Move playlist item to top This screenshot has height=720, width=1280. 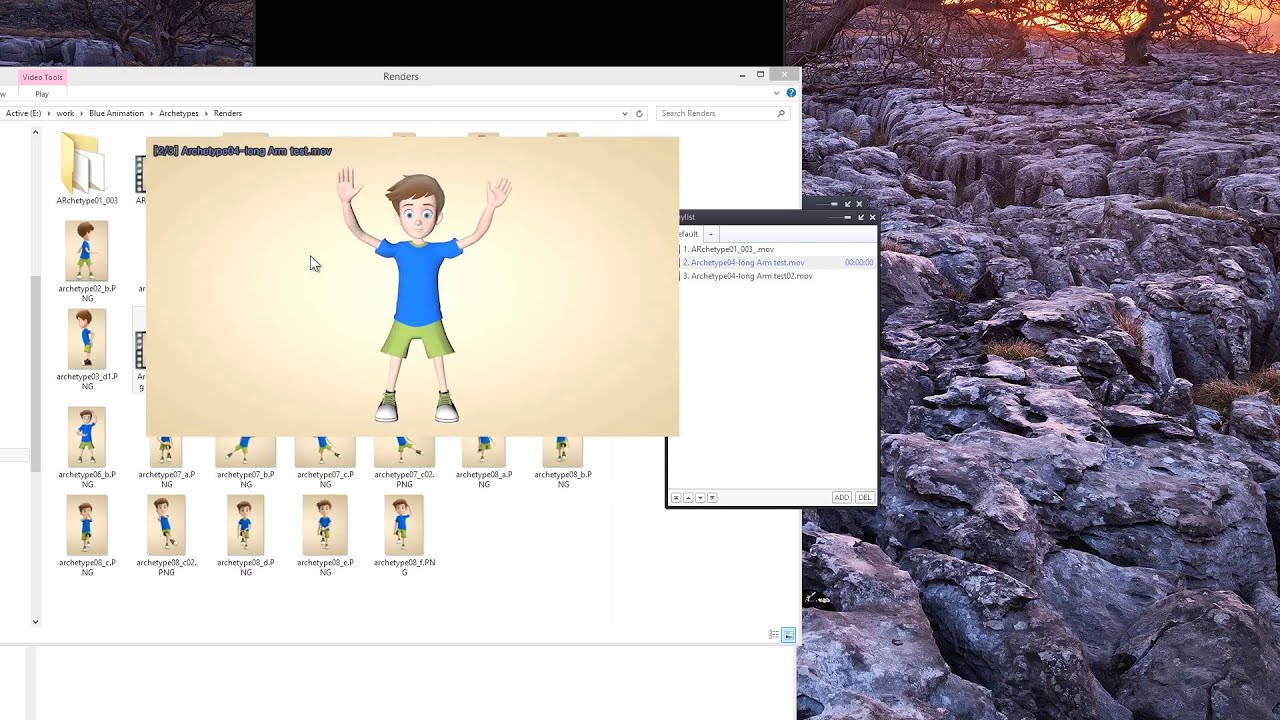(676, 497)
